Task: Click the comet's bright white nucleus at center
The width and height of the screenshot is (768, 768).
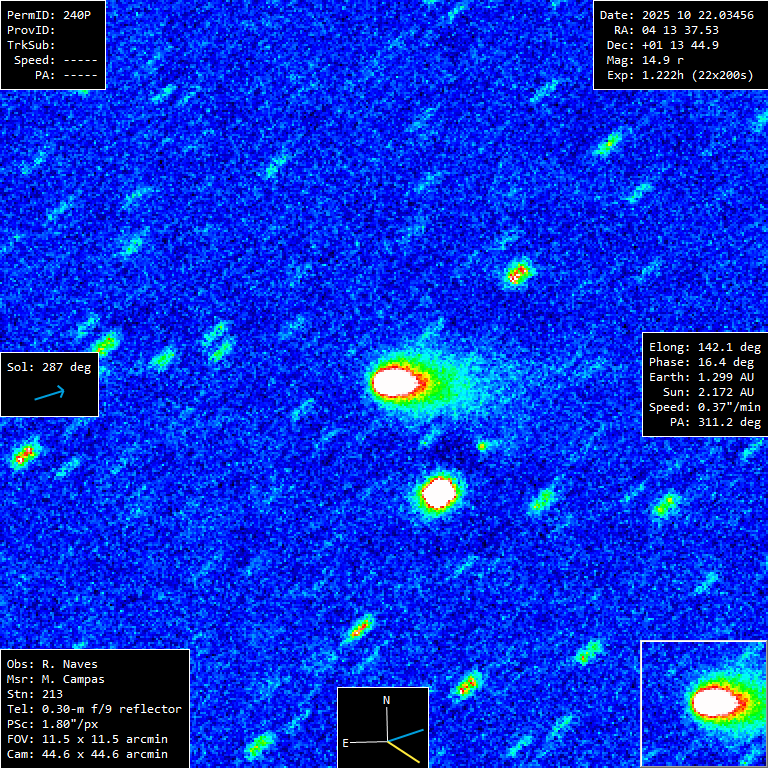Action: click(x=395, y=381)
